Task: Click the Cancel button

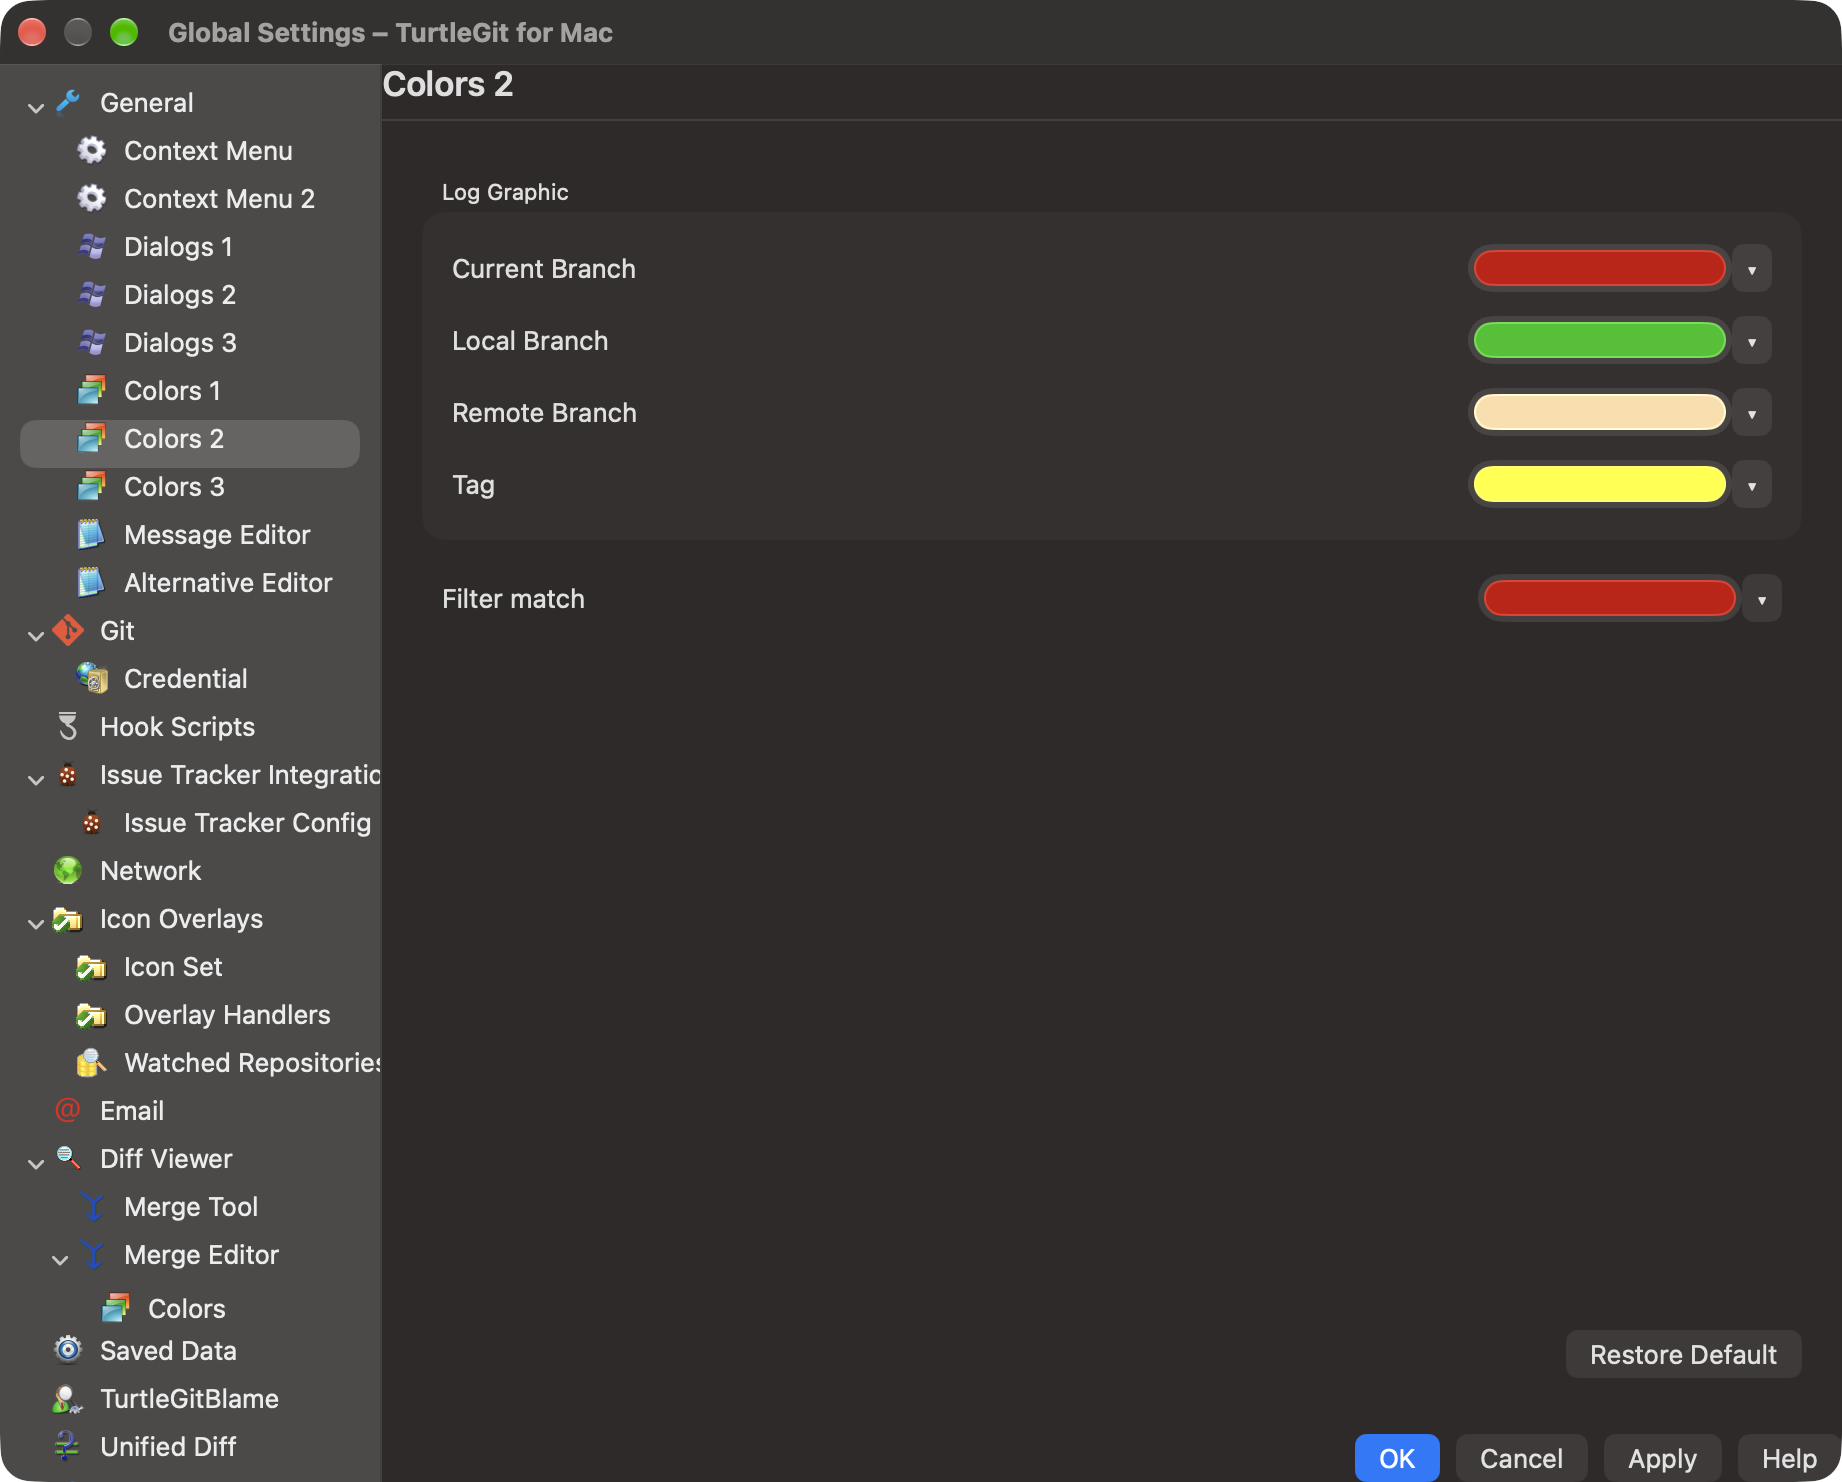Action: click(x=1521, y=1458)
